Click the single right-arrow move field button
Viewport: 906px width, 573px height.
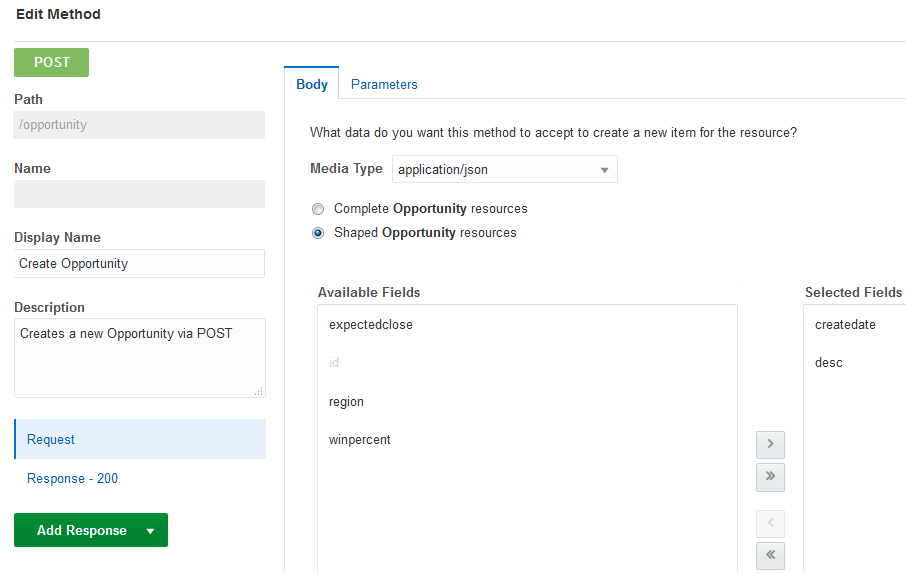(770, 445)
